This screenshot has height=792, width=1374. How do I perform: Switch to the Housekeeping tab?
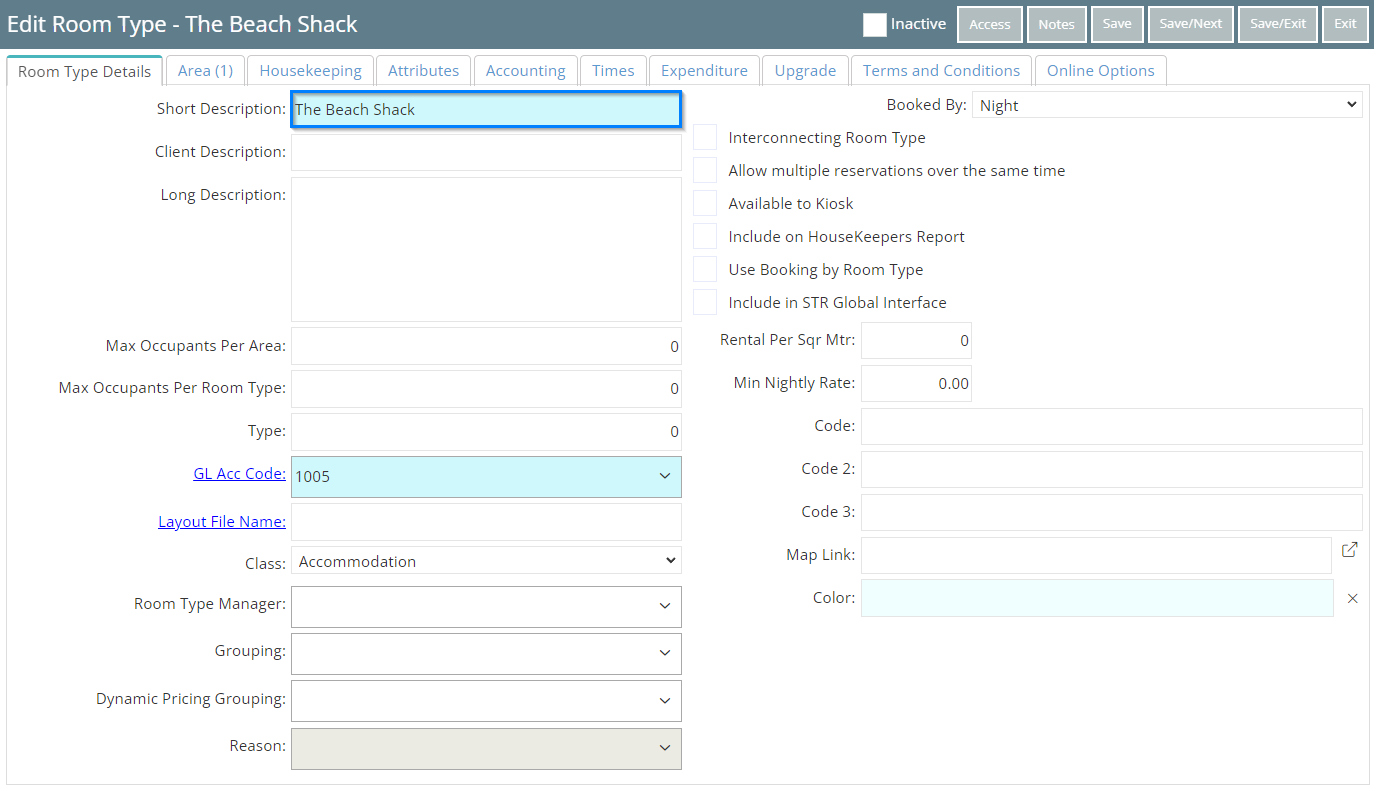pos(310,71)
